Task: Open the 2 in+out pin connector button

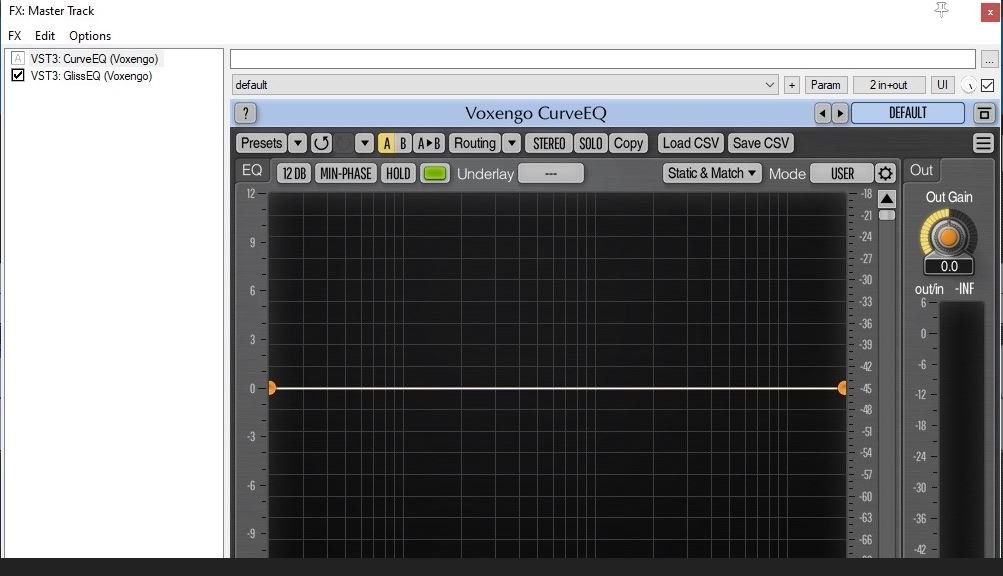Action: tap(888, 84)
